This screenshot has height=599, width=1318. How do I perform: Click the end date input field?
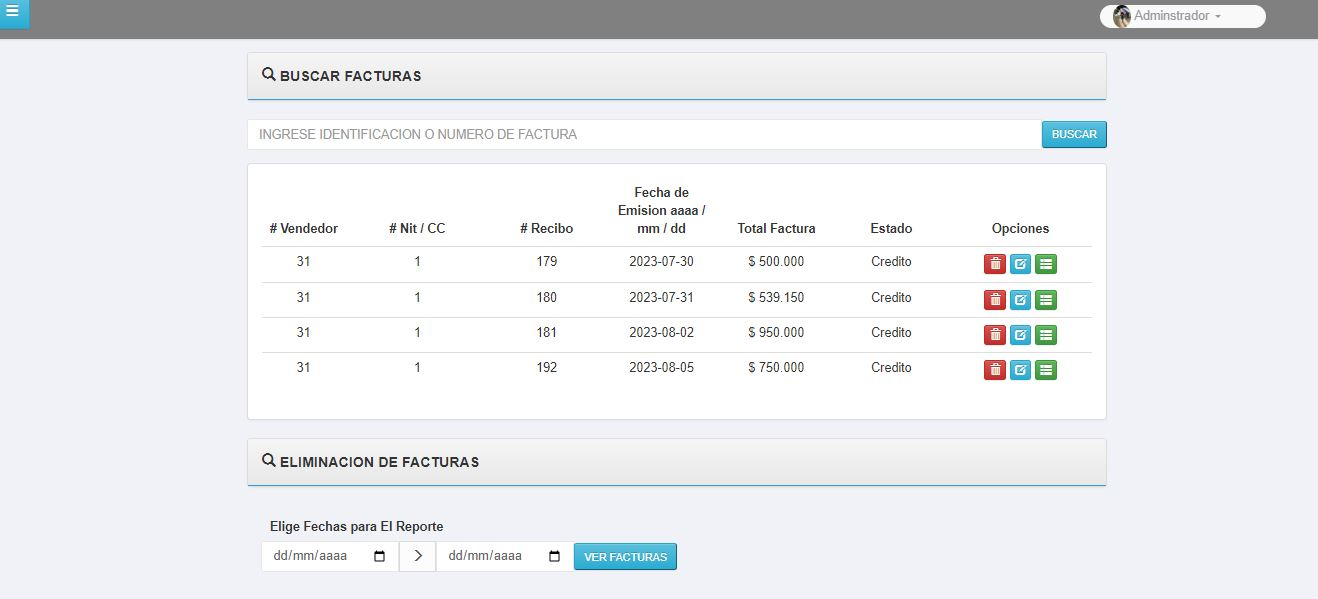(490, 557)
